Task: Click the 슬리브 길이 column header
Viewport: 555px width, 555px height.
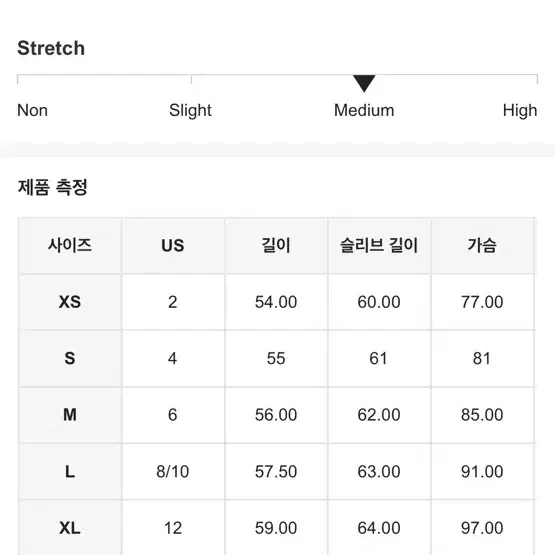Action: [379, 246]
